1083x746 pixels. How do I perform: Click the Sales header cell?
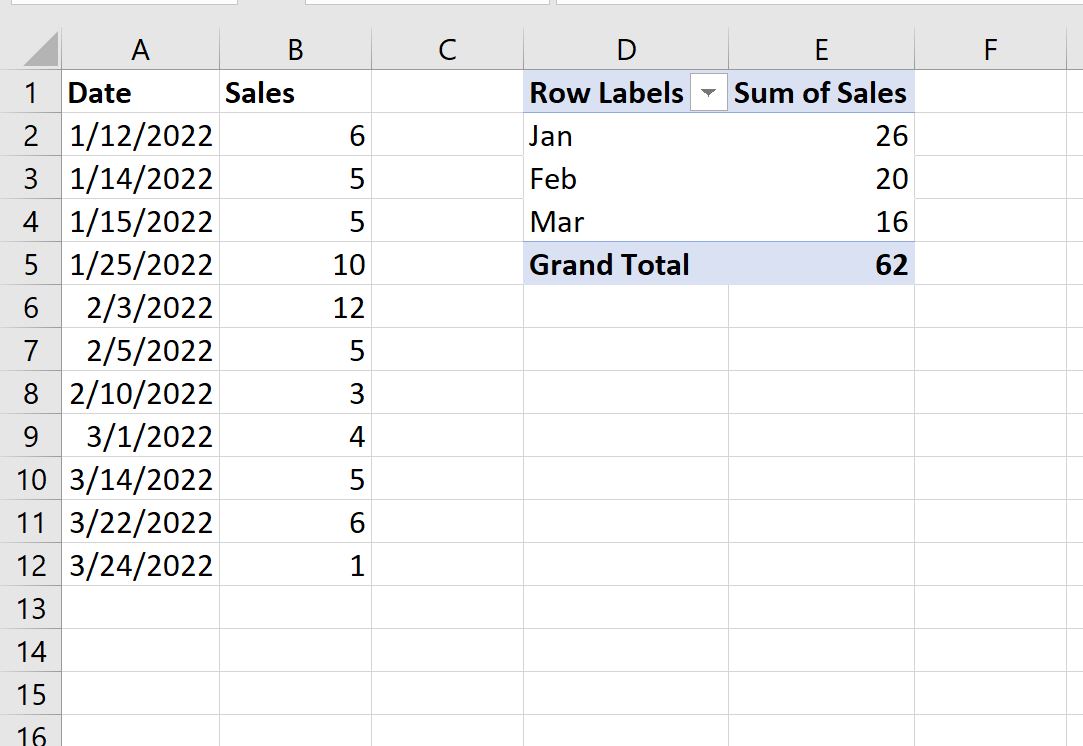tap(295, 93)
